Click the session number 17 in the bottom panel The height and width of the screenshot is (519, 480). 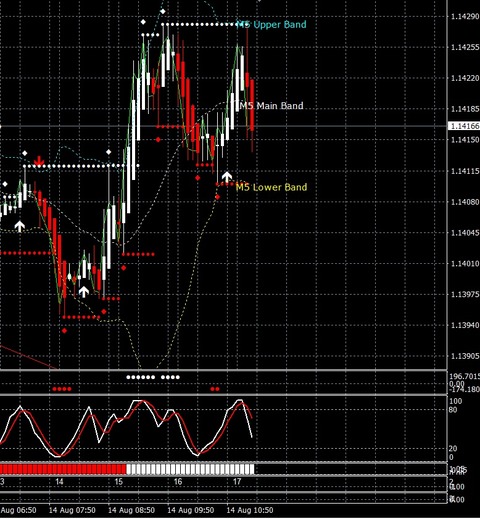[x=237, y=481]
